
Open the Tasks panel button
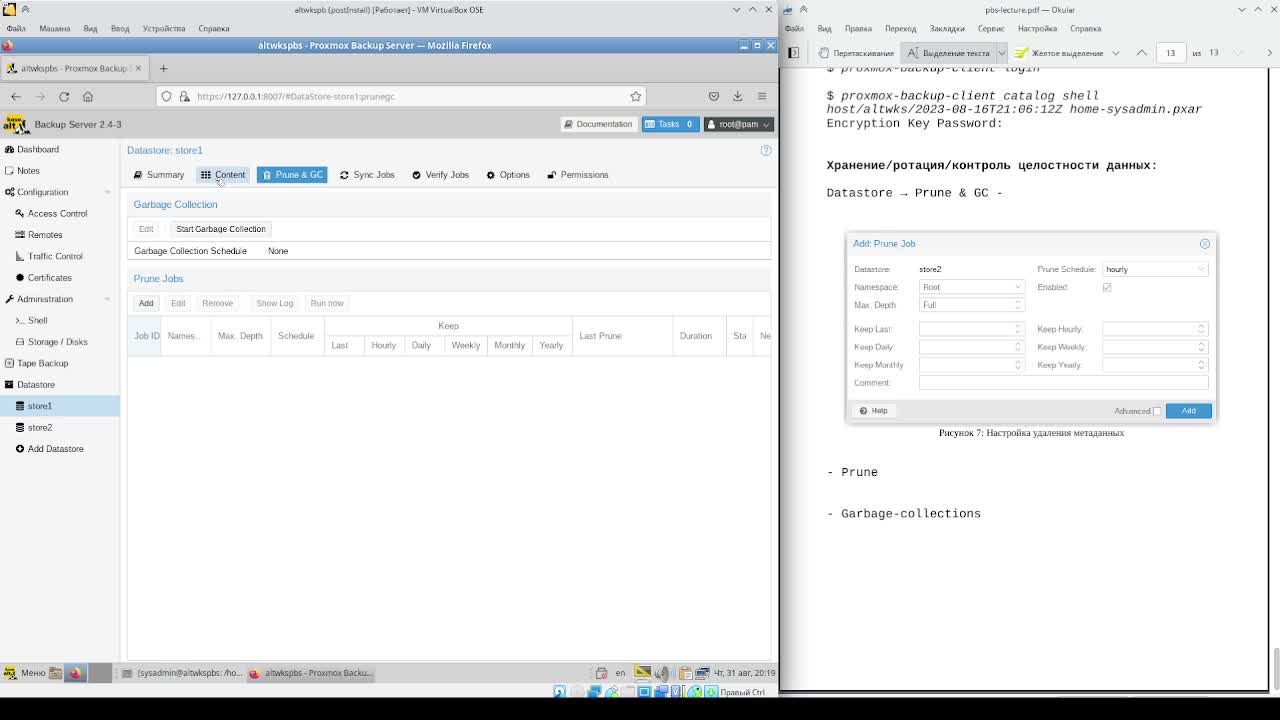point(670,124)
